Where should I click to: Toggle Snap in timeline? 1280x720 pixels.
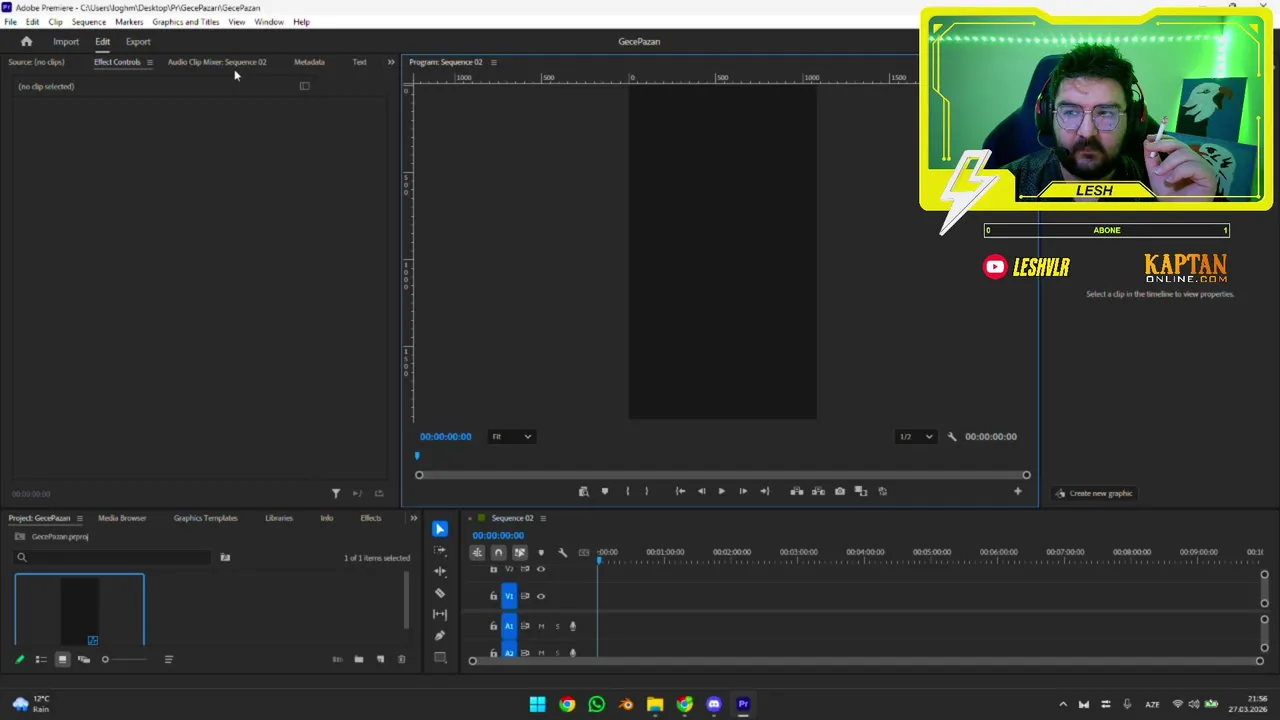click(498, 552)
